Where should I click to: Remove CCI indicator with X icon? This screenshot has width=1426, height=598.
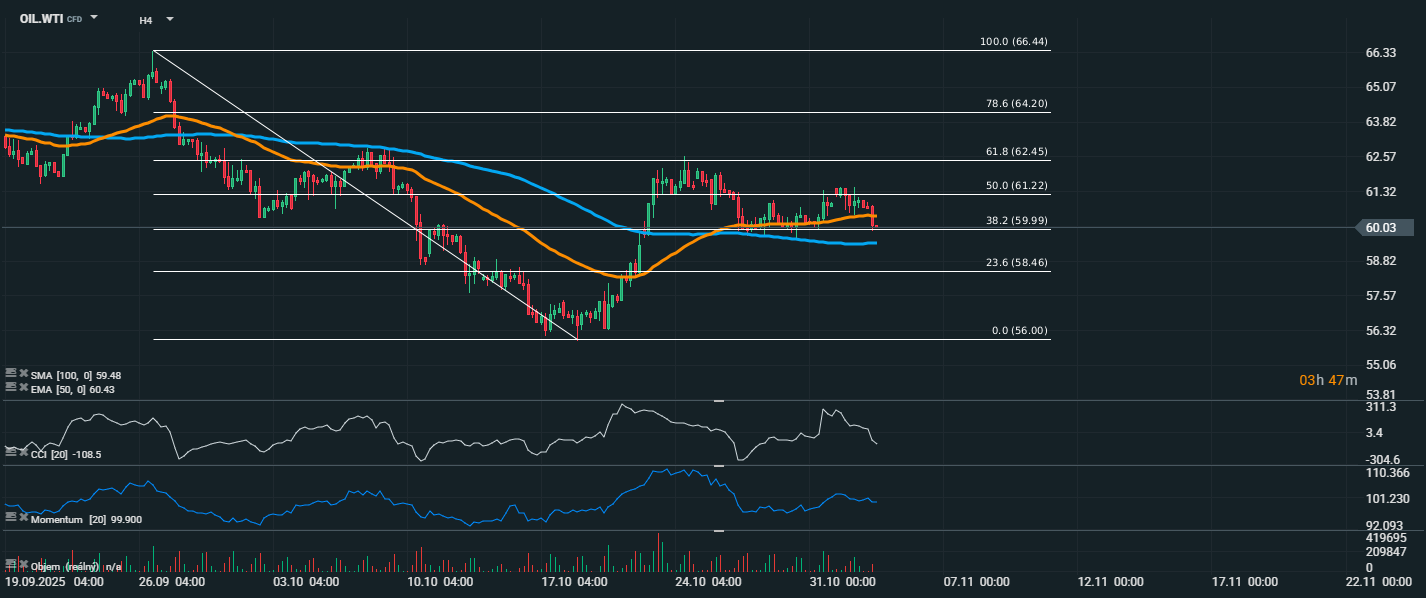click(23, 453)
